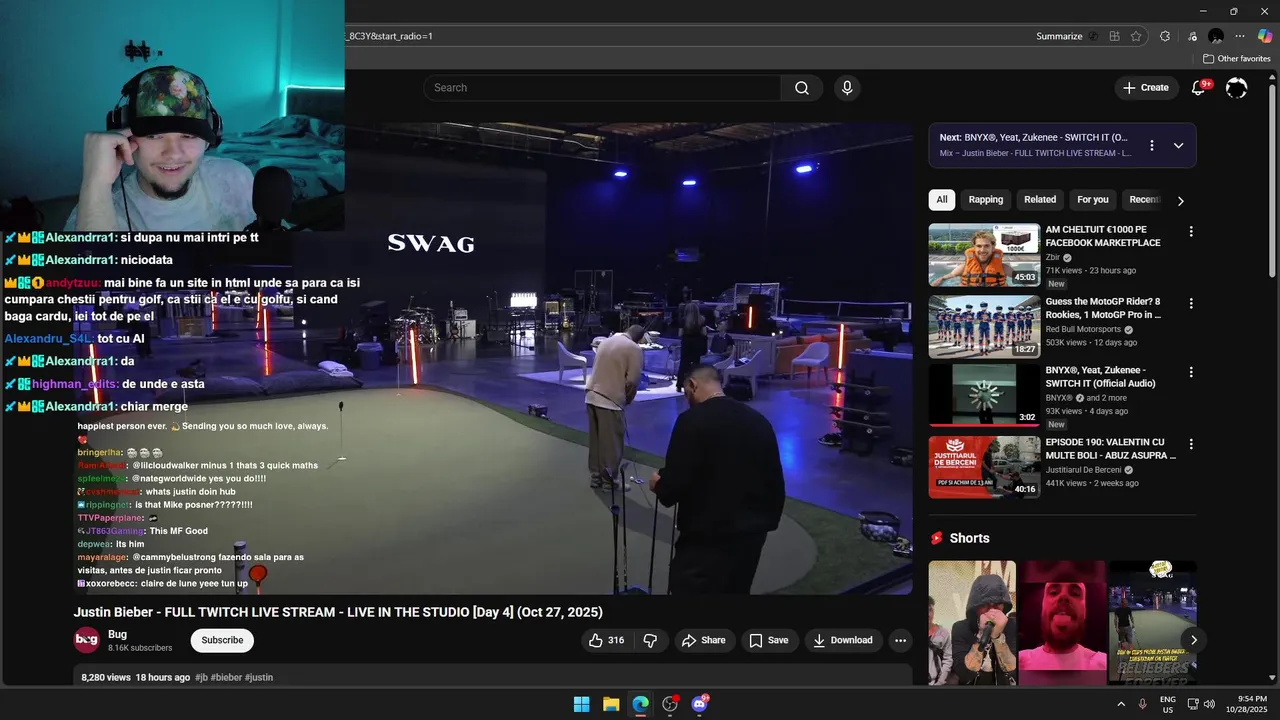Open the first Short with the hooded man
This screenshot has height=720, width=1280.
[972, 622]
